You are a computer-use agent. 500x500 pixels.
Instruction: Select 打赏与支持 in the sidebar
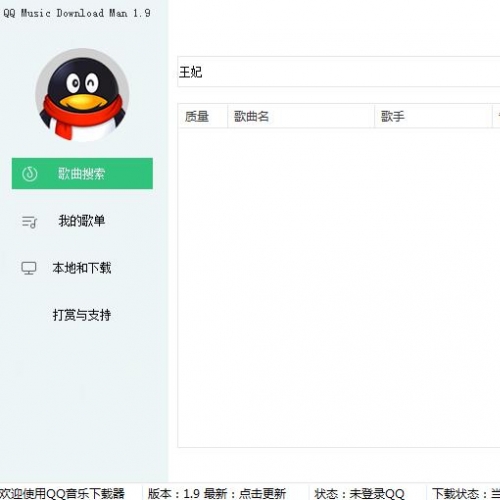tap(82, 315)
